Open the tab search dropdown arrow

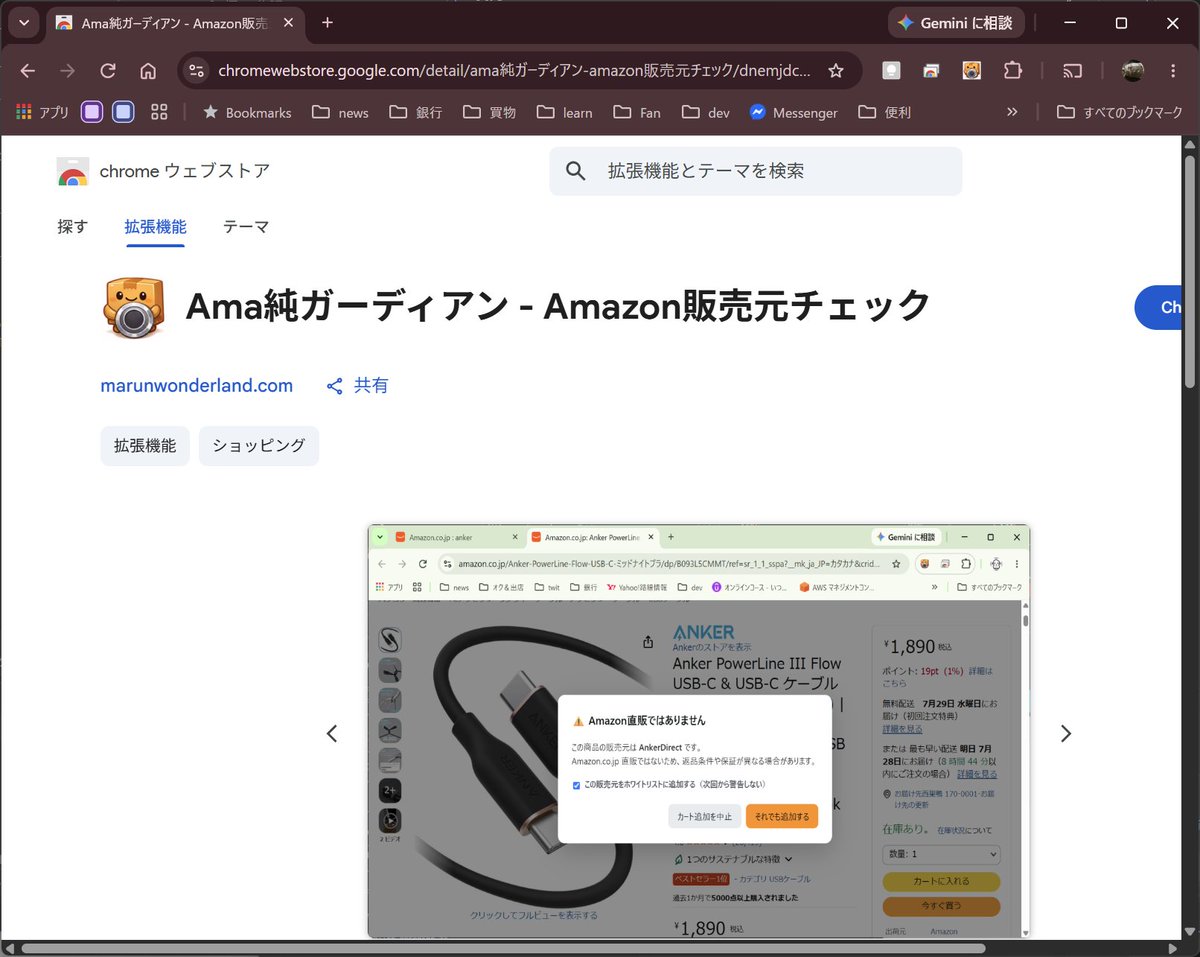tap(23, 22)
